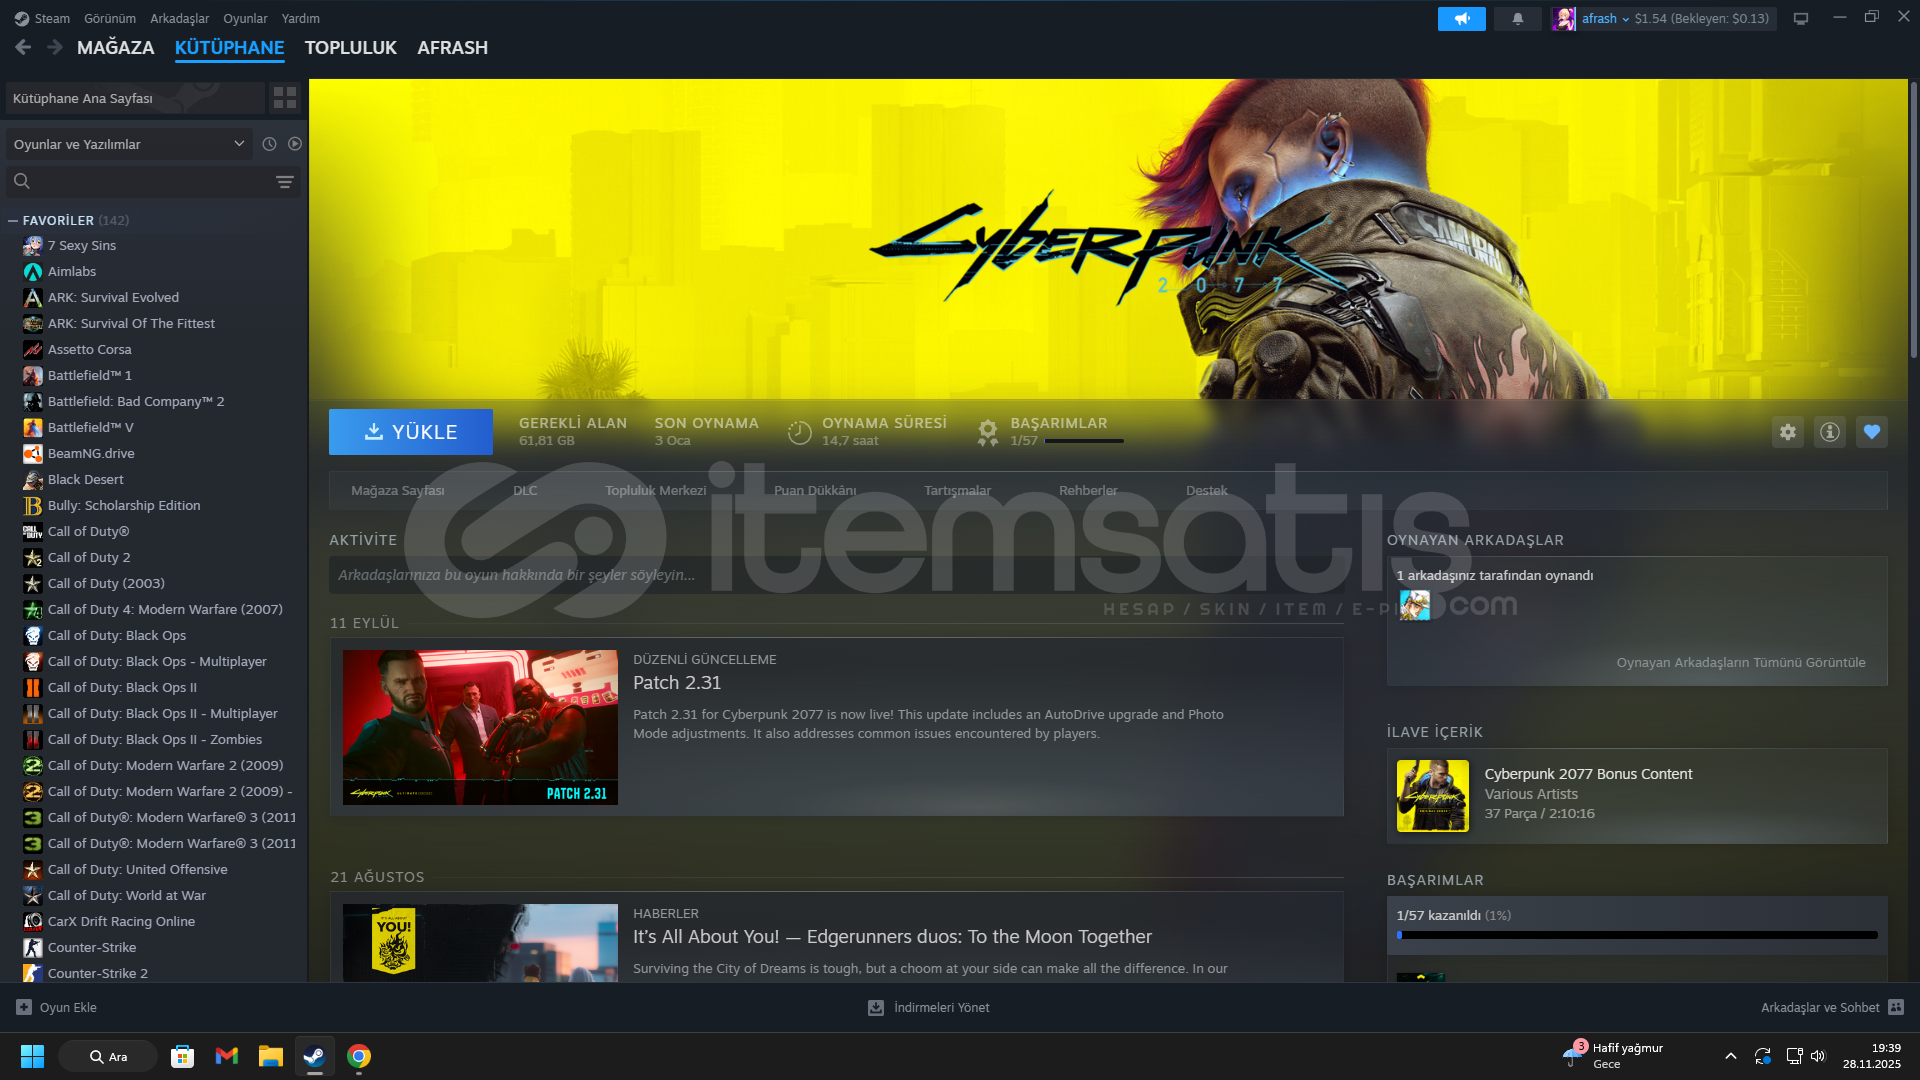Collapse the FAVORİLER category
This screenshot has width=1920, height=1080.
(x=13, y=221)
